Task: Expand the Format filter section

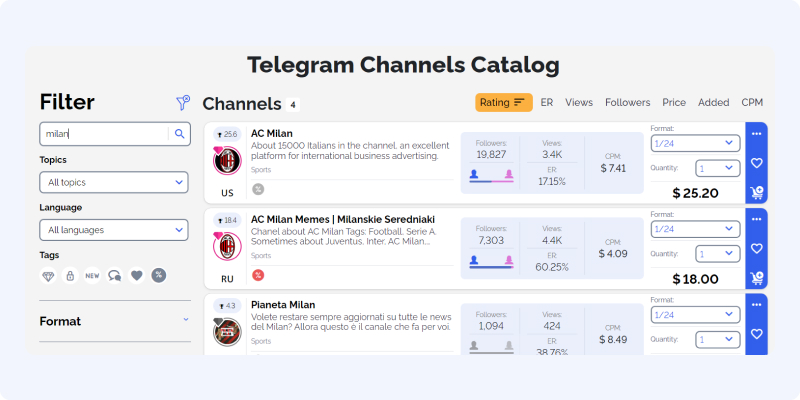Action: coord(115,321)
